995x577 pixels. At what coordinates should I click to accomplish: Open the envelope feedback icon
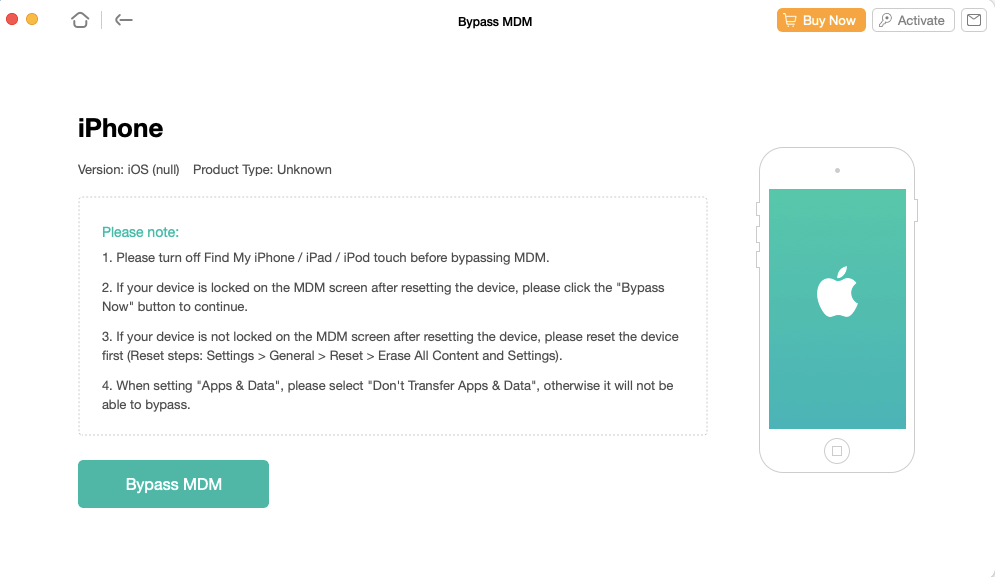pos(972,20)
